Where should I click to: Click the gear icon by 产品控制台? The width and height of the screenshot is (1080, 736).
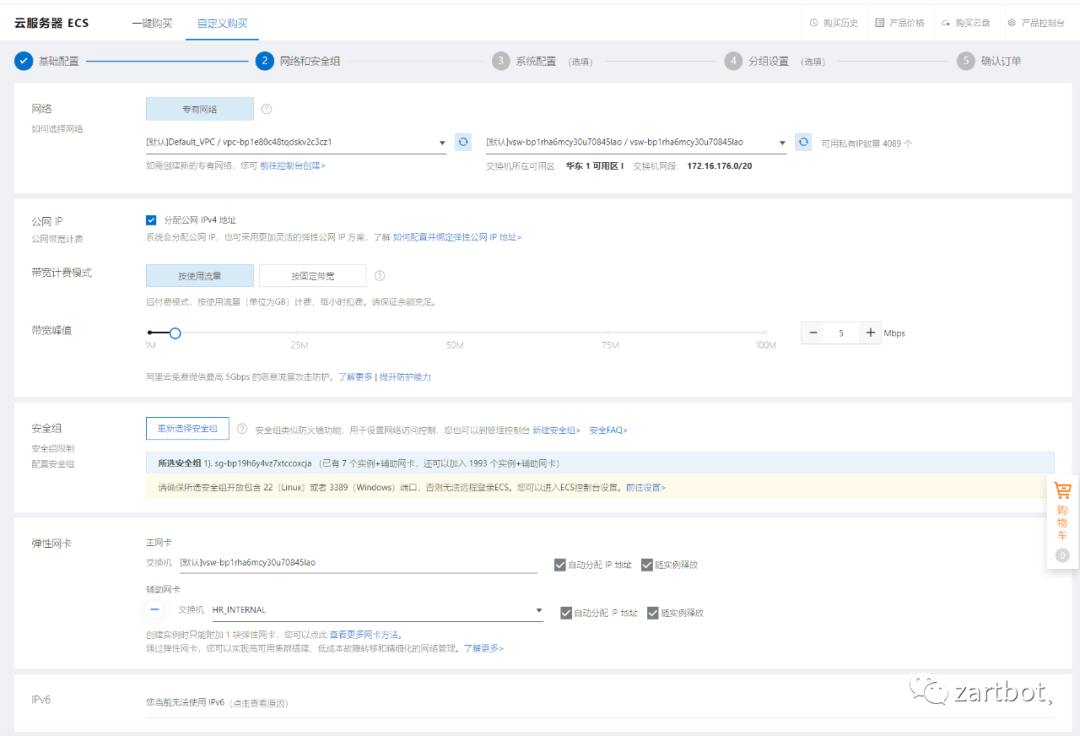[x=1012, y=23]
